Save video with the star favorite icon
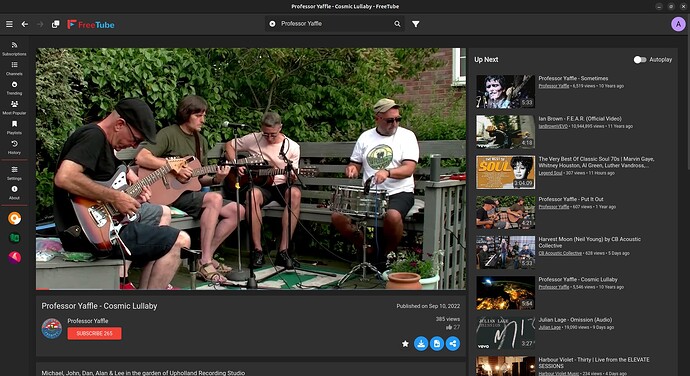 [x=405, y=343]
